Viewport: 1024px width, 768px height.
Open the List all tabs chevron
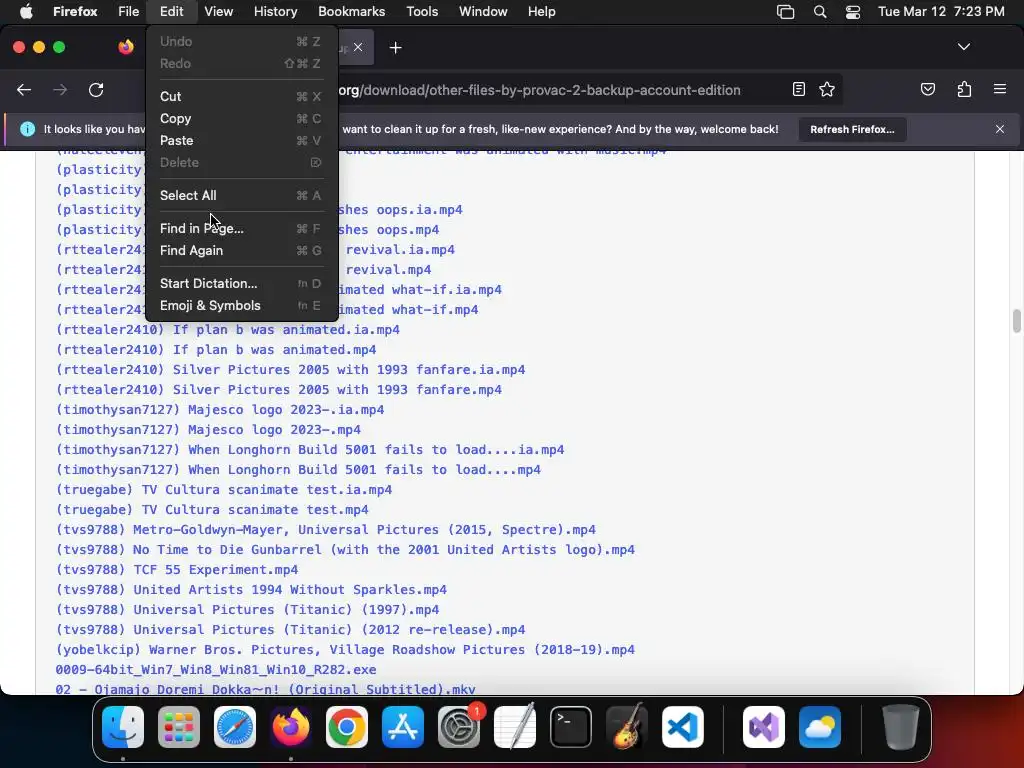tap(963, 47)
